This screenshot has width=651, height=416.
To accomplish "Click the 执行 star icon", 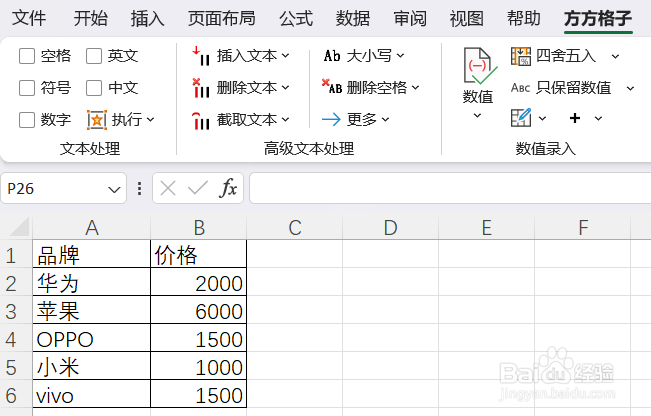I will (97, 120).
